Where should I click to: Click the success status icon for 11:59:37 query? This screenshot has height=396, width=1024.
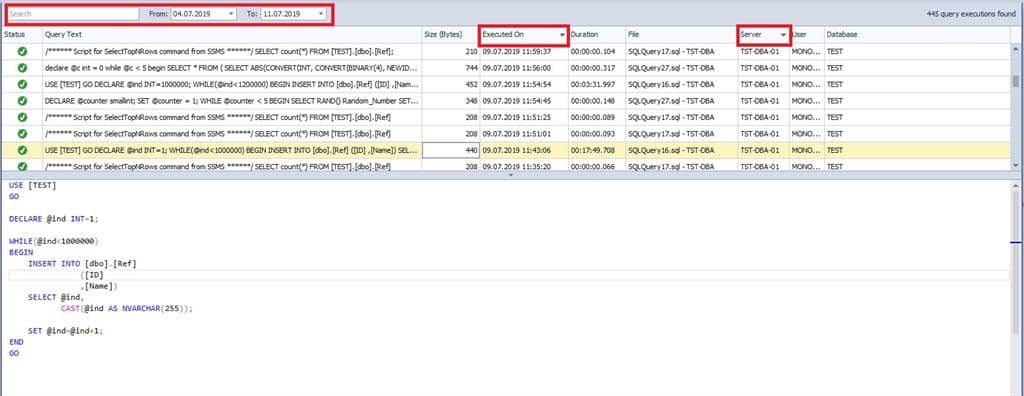click(x=22, y=52)
